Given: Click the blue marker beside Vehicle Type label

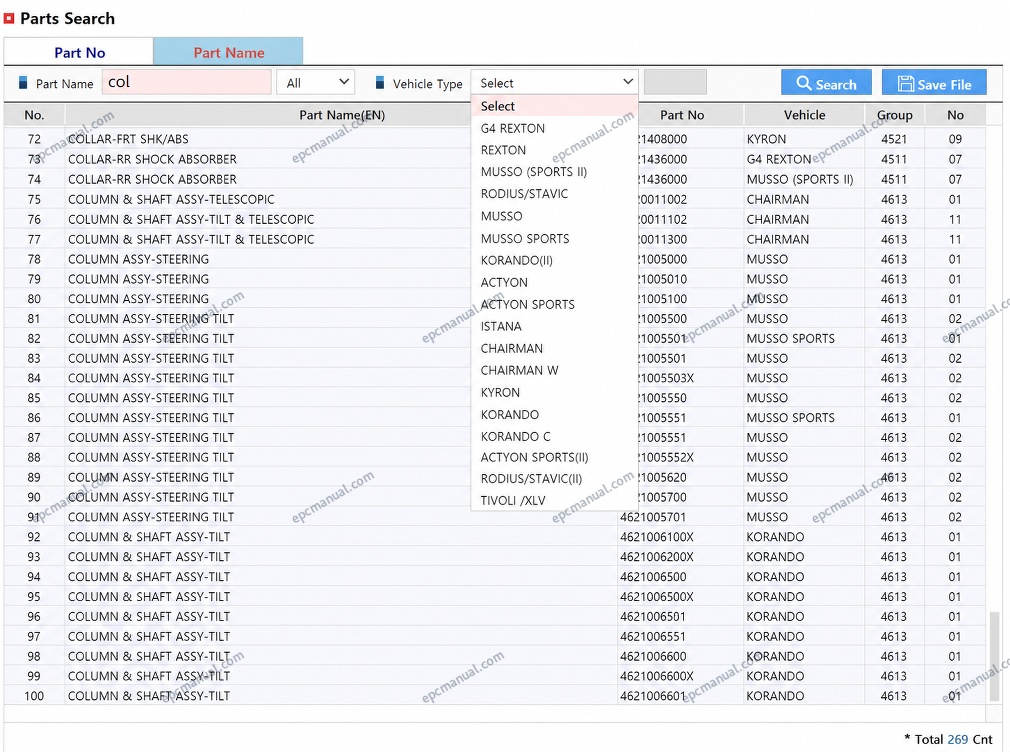Looking at the screenshot, I should pos(380,82).
